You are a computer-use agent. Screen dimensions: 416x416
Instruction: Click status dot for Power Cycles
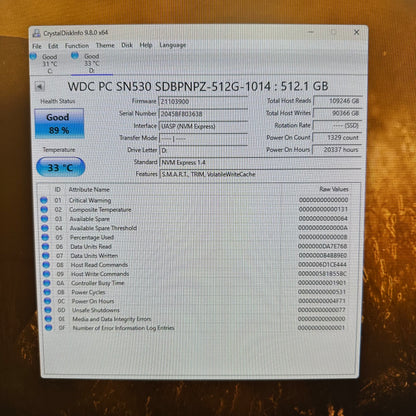[x=47, y=292]
